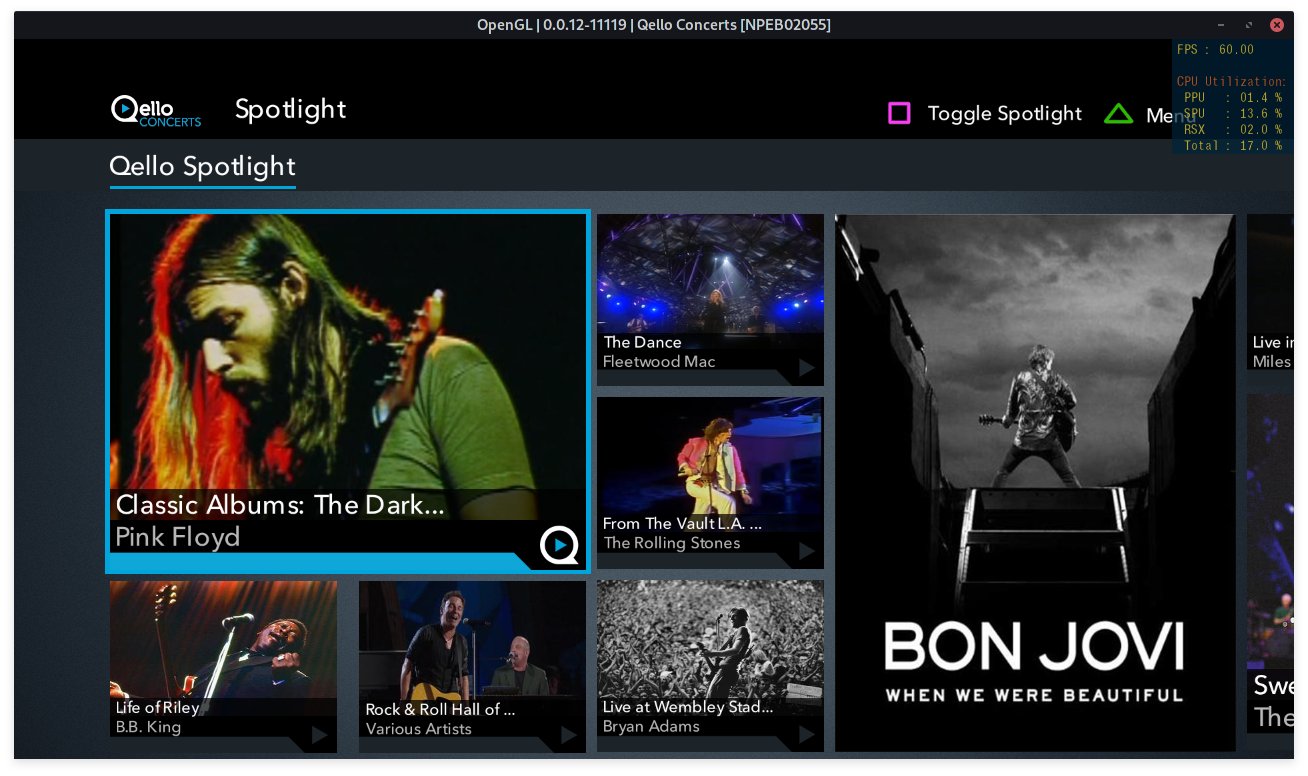The width and height of the screenshot is (1308, 776).
Task: Select the Qello Spotlight tab
Action: click(x=203, y=167)
